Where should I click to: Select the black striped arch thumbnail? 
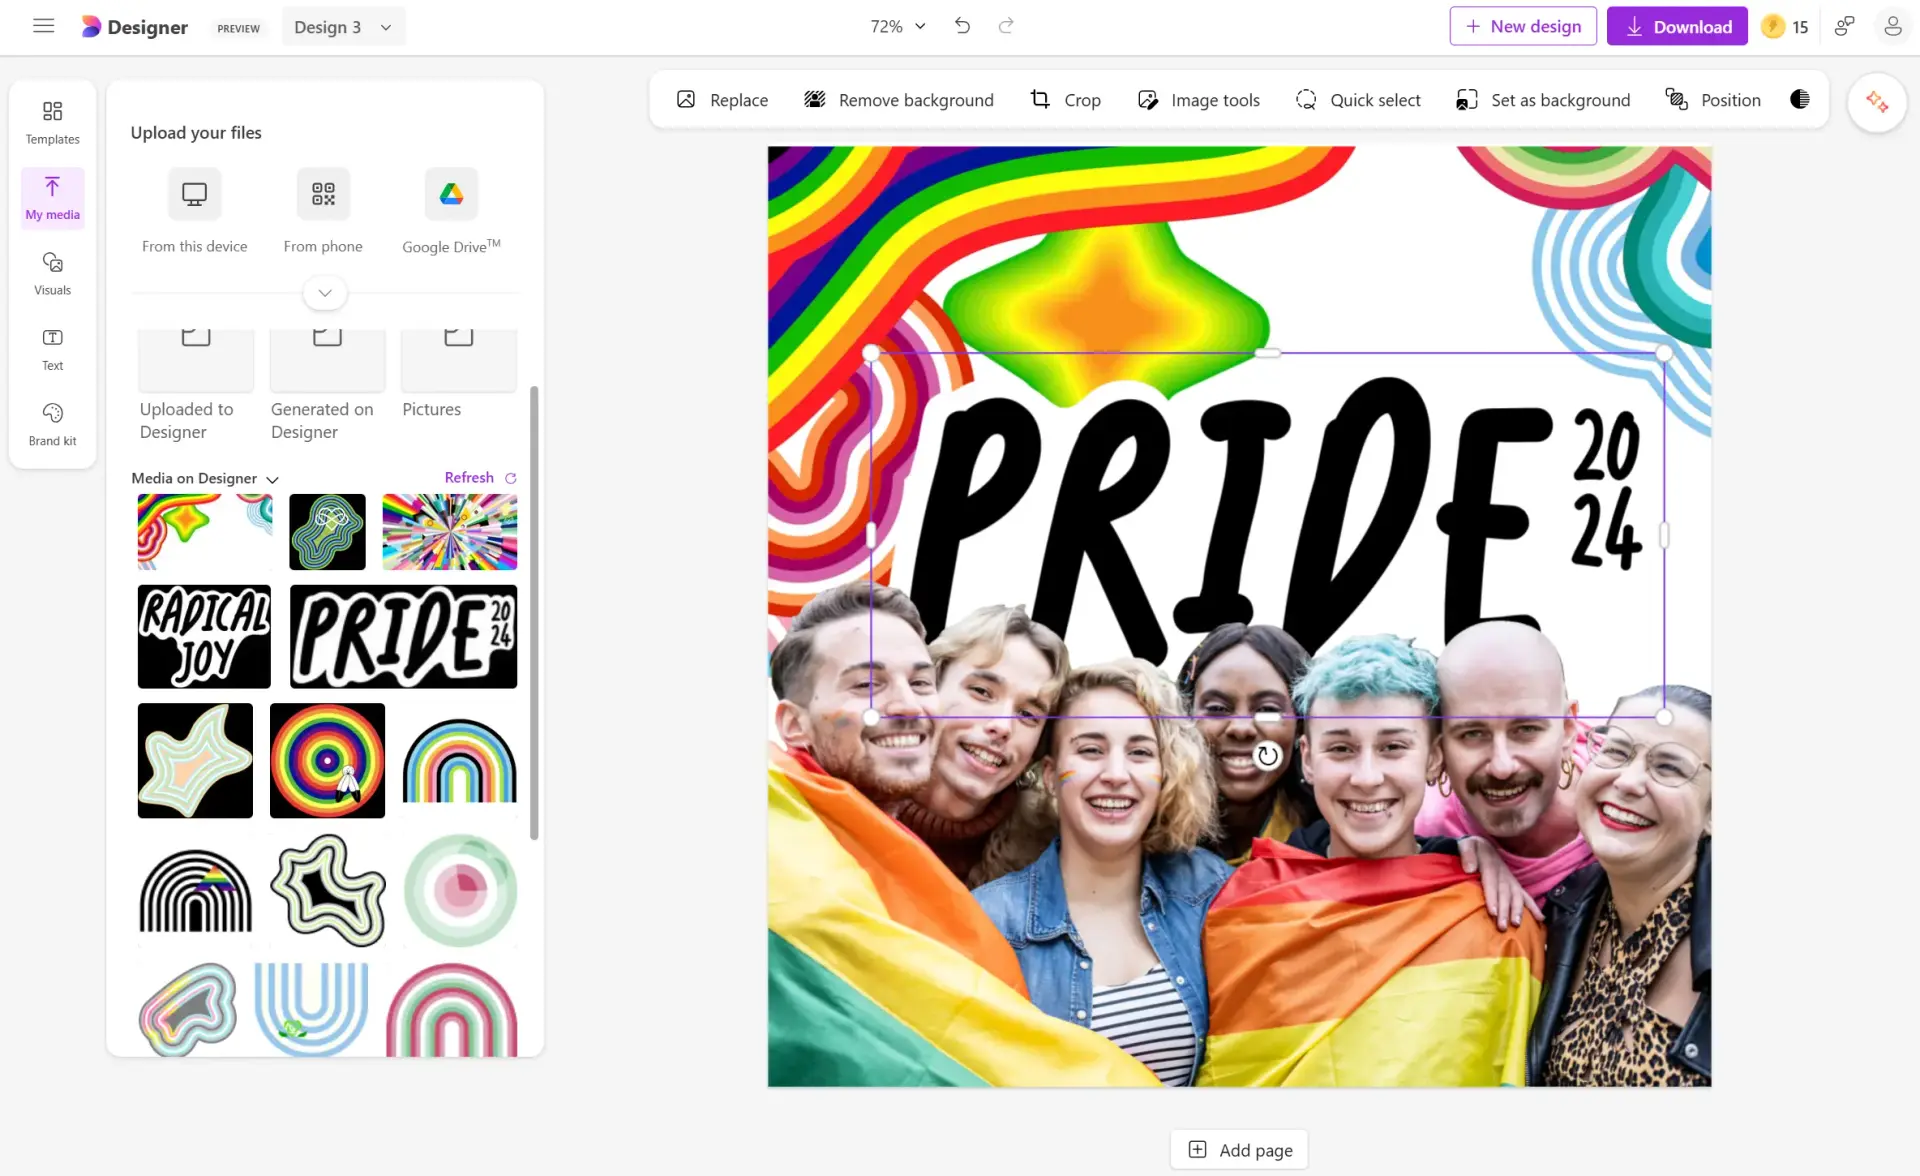(195, 890)
